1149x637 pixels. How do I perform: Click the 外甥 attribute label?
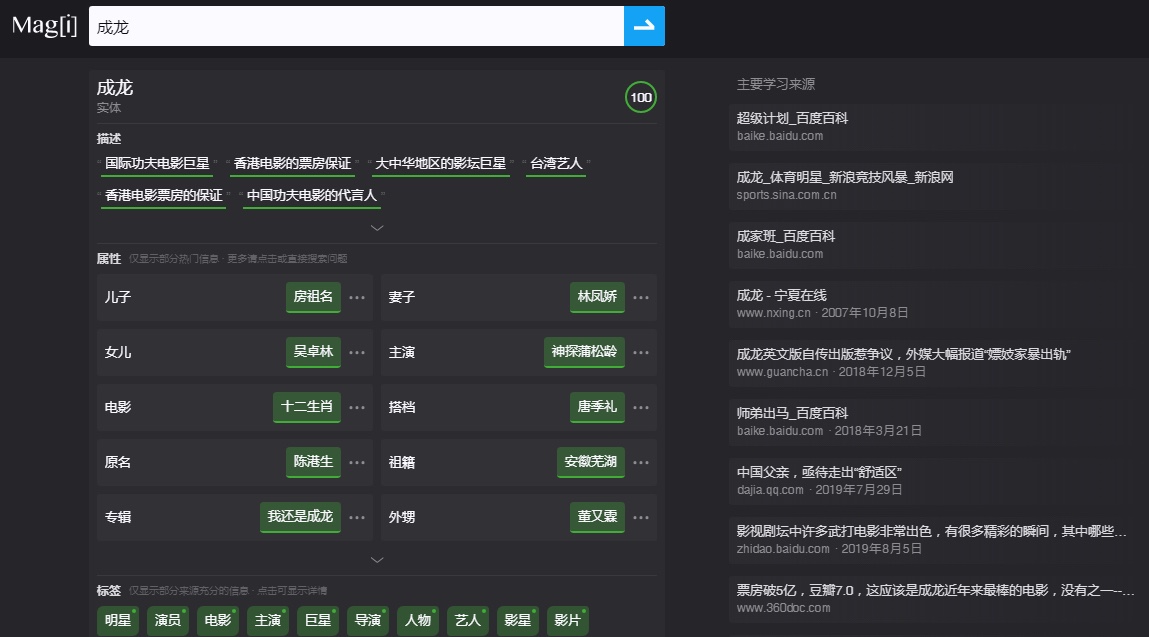click(402, 518)
